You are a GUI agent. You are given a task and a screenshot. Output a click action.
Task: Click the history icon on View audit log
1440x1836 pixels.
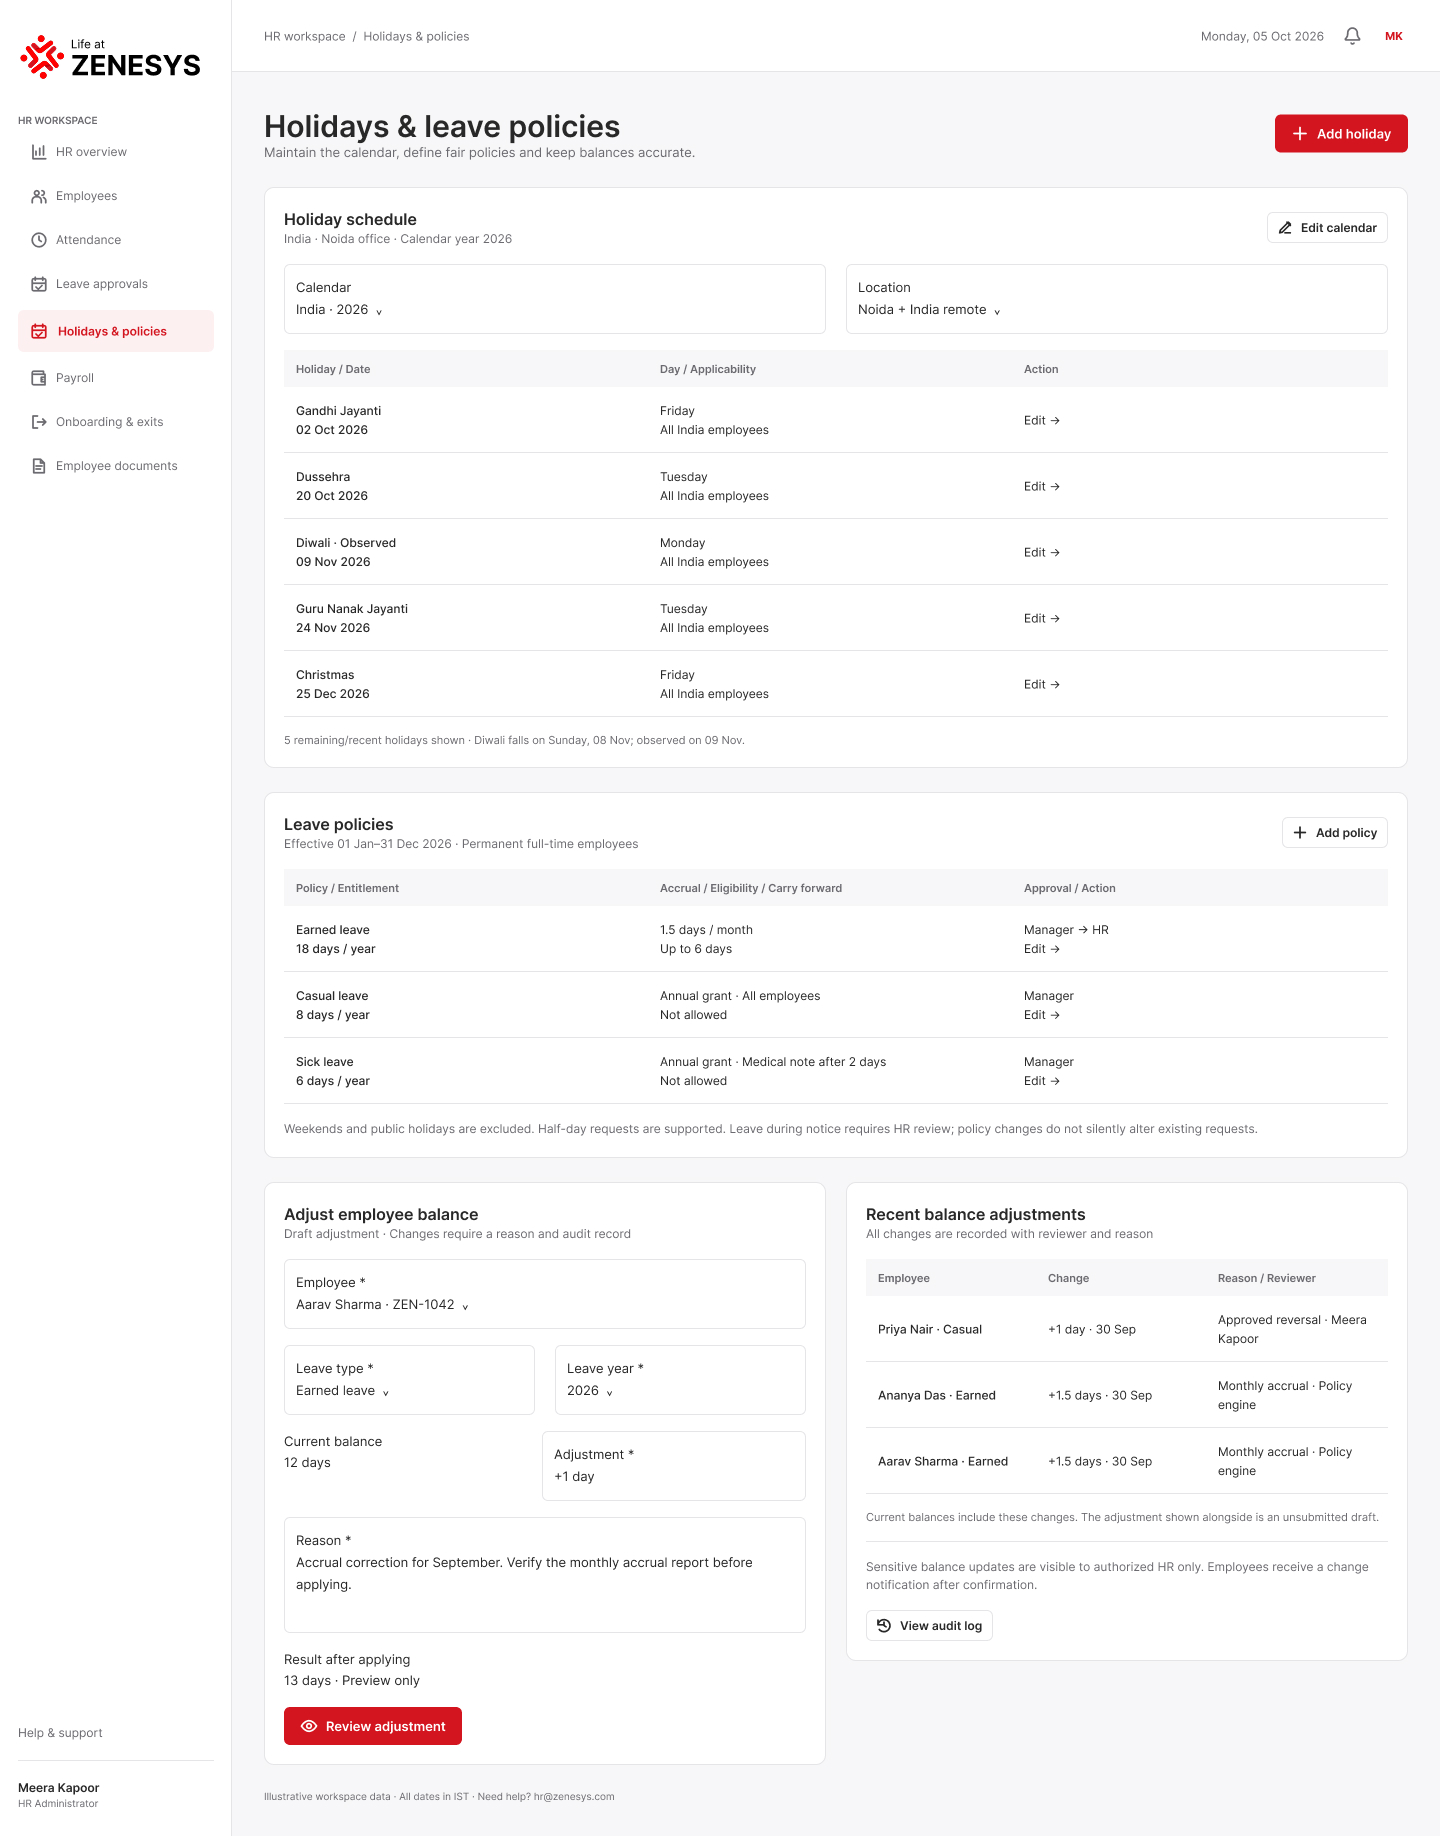[x=884, y=1626]
